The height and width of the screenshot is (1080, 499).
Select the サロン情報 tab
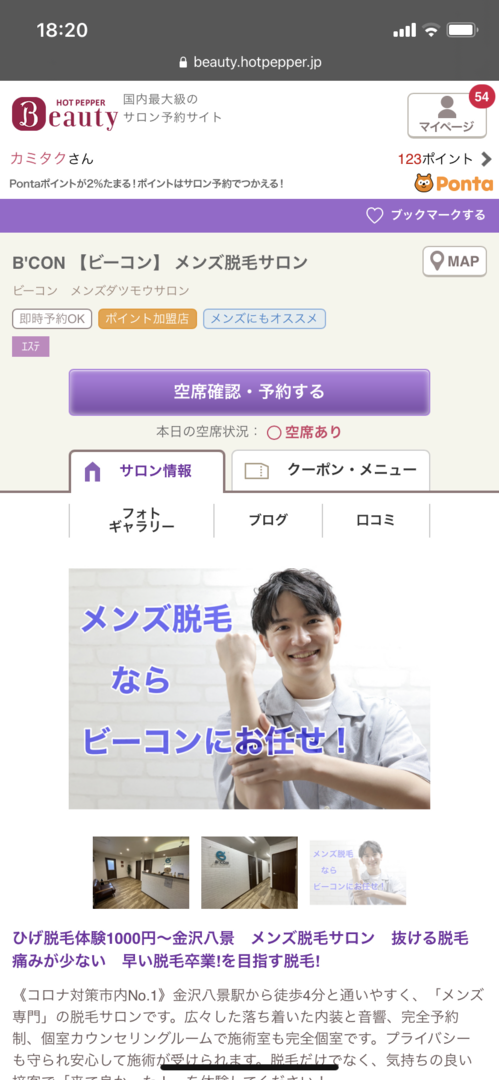[147, 471]
